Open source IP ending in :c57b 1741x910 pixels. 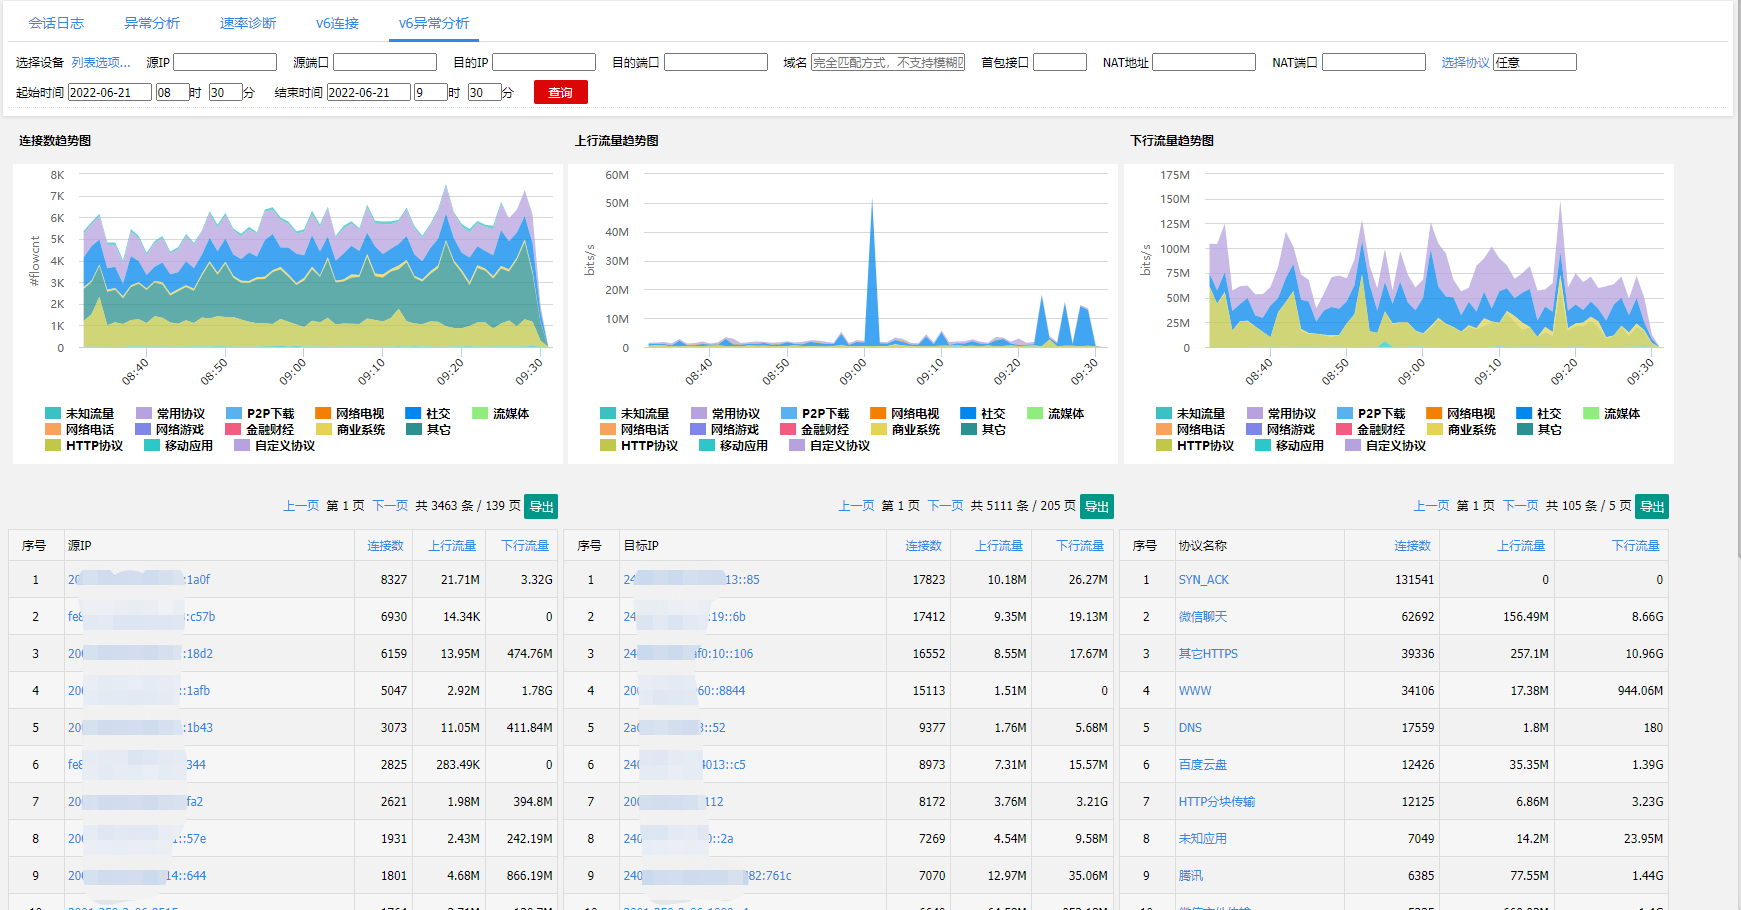141,616
